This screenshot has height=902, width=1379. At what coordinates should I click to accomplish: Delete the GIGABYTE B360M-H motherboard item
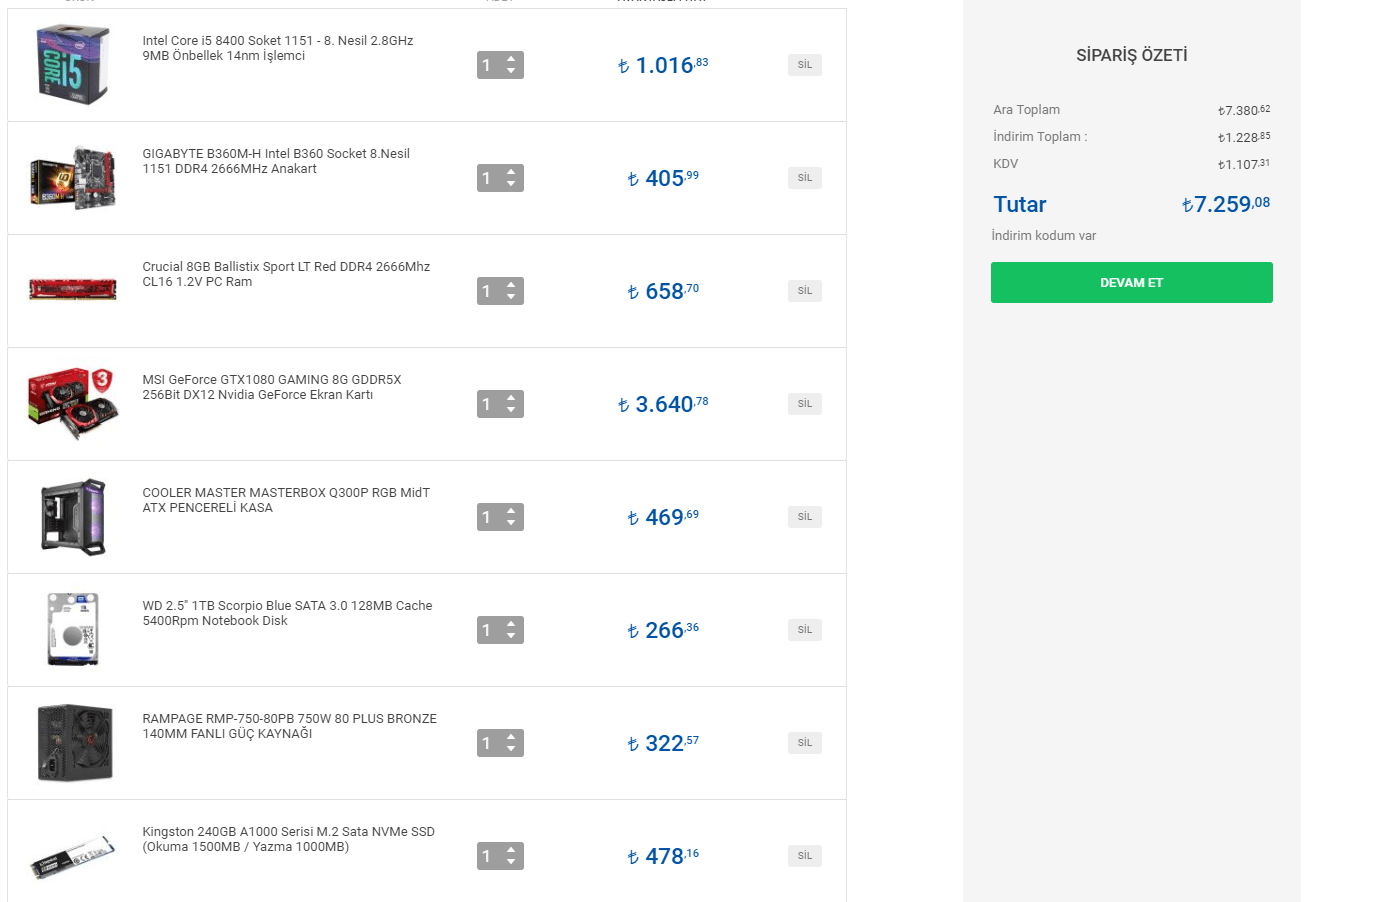[804, 178]
